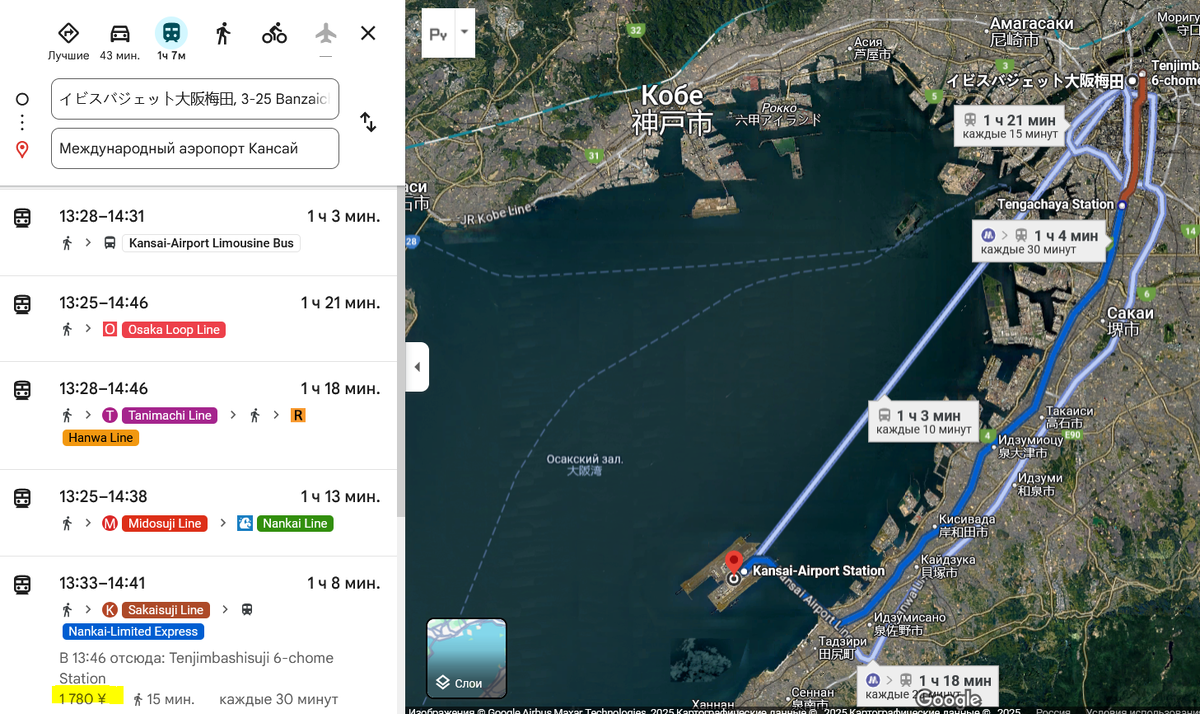The width and height of the screenshot is (1200, 714).
Task: Open the Layers map thumbnail
Action: coord(467,658)
